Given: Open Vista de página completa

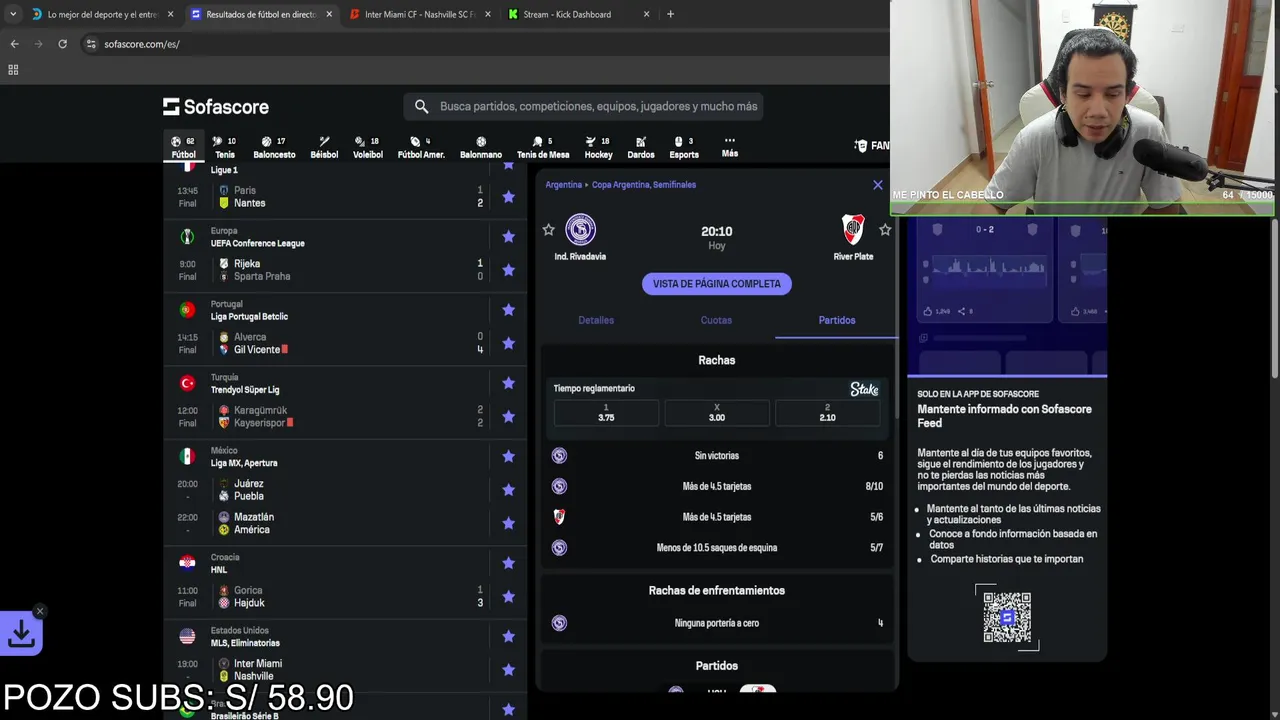Looking at the screenshot, I should coord(717,284).
